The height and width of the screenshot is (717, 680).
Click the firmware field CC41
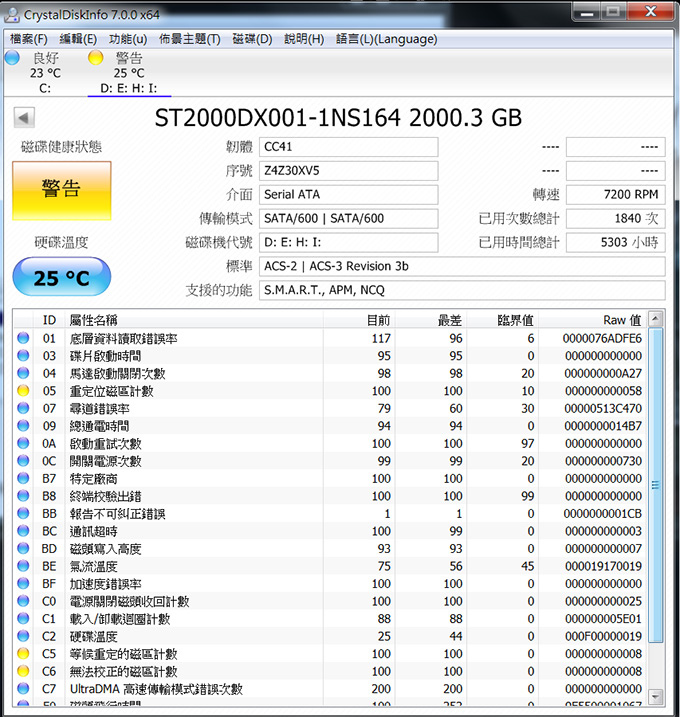tap(348, 147)
